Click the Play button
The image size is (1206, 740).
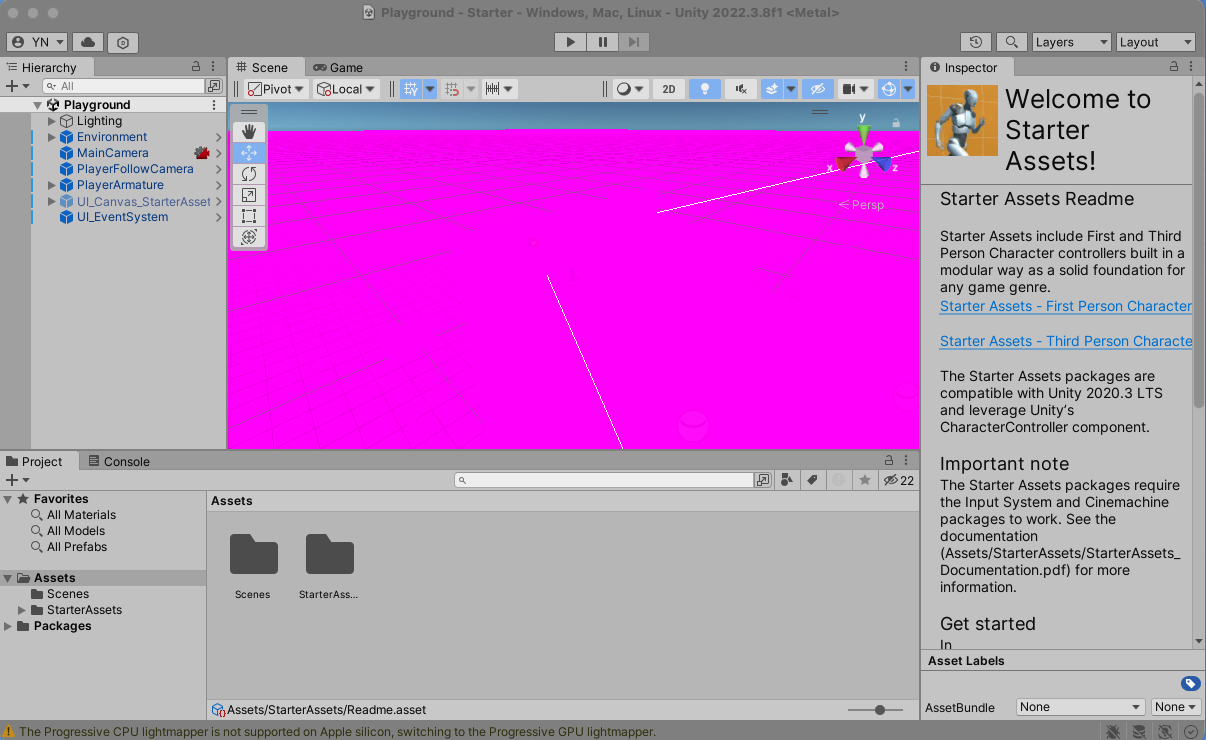[x=570, y=42]
